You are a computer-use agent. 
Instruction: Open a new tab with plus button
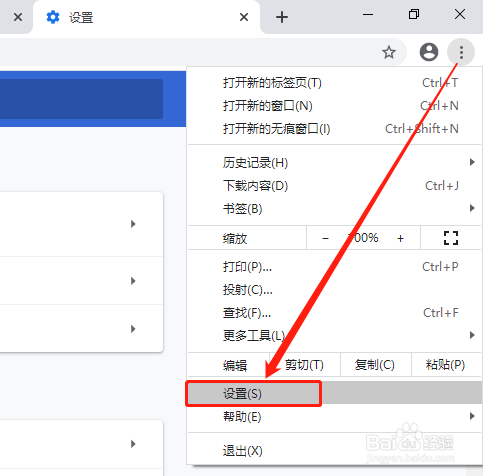point(282,17)
